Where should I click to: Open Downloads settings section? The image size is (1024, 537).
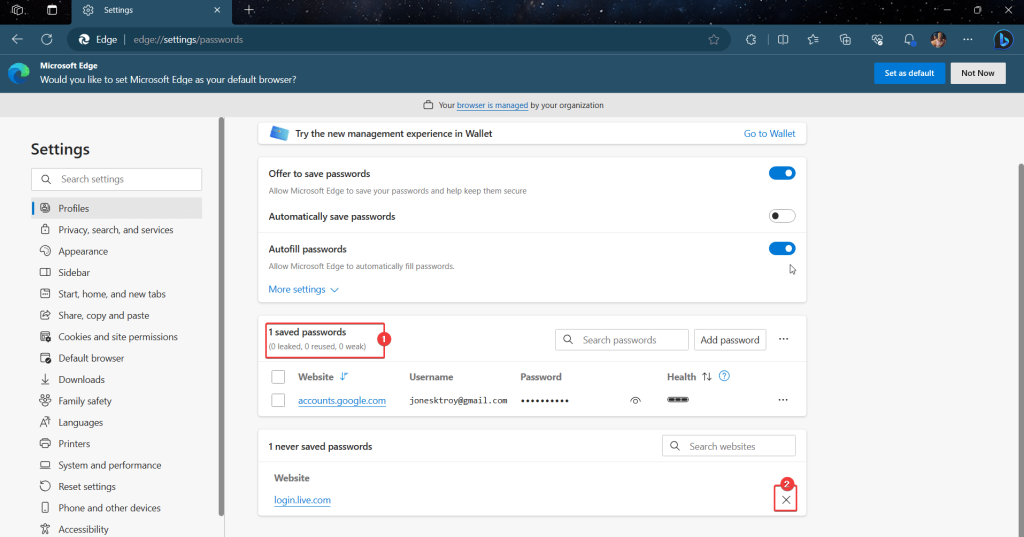click(x=117, y=380)
